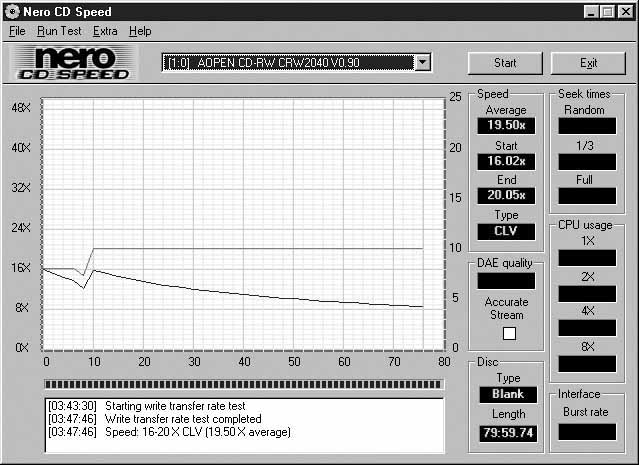Open the File menu
Screen dimensions: 639x465
pyautogui.click(x=17, y=31)
